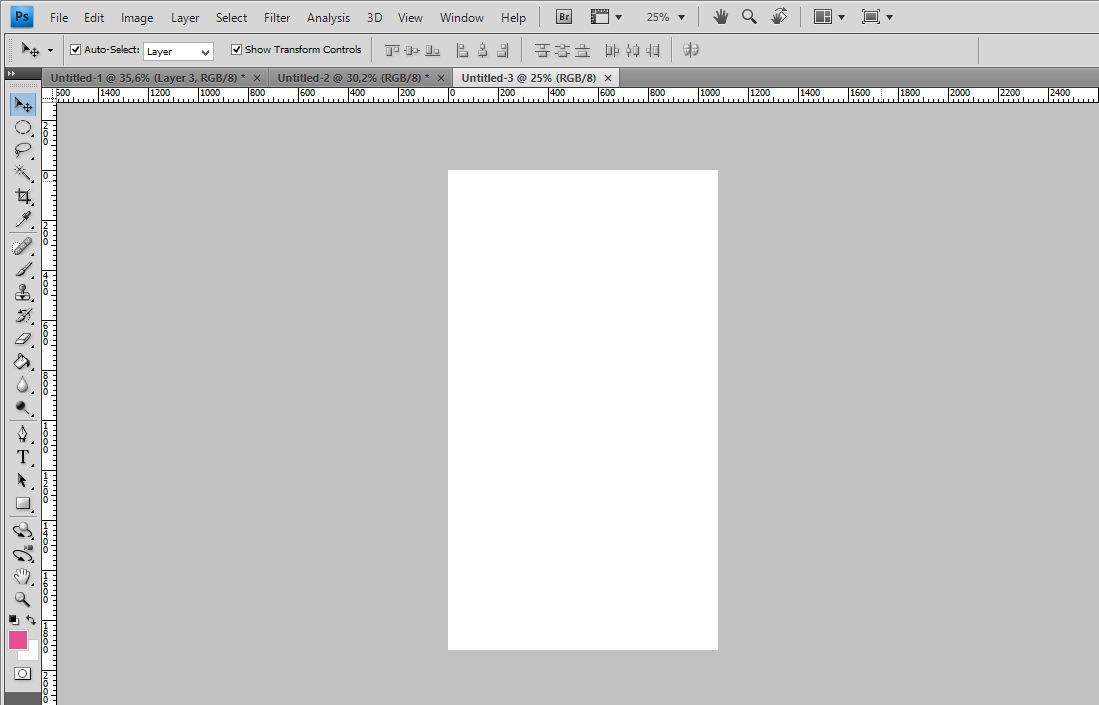
Task: Toggle the Auto-Select checkbox
Action: click(76, 50)
